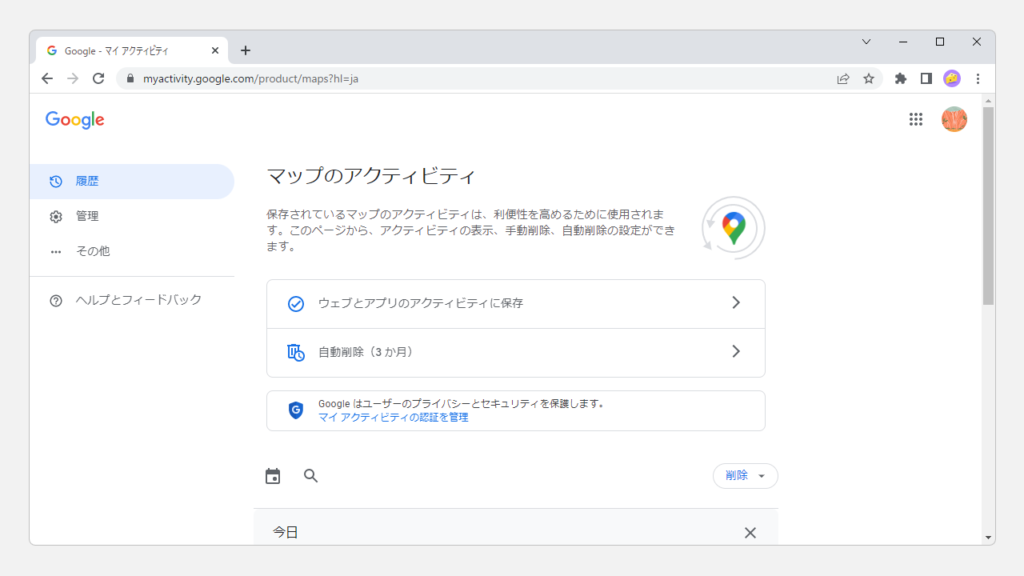Reload the page with the refresh icon
The width and height of the screenshot is (1024, 576).
pyautogui.click(x=98, y=78)
